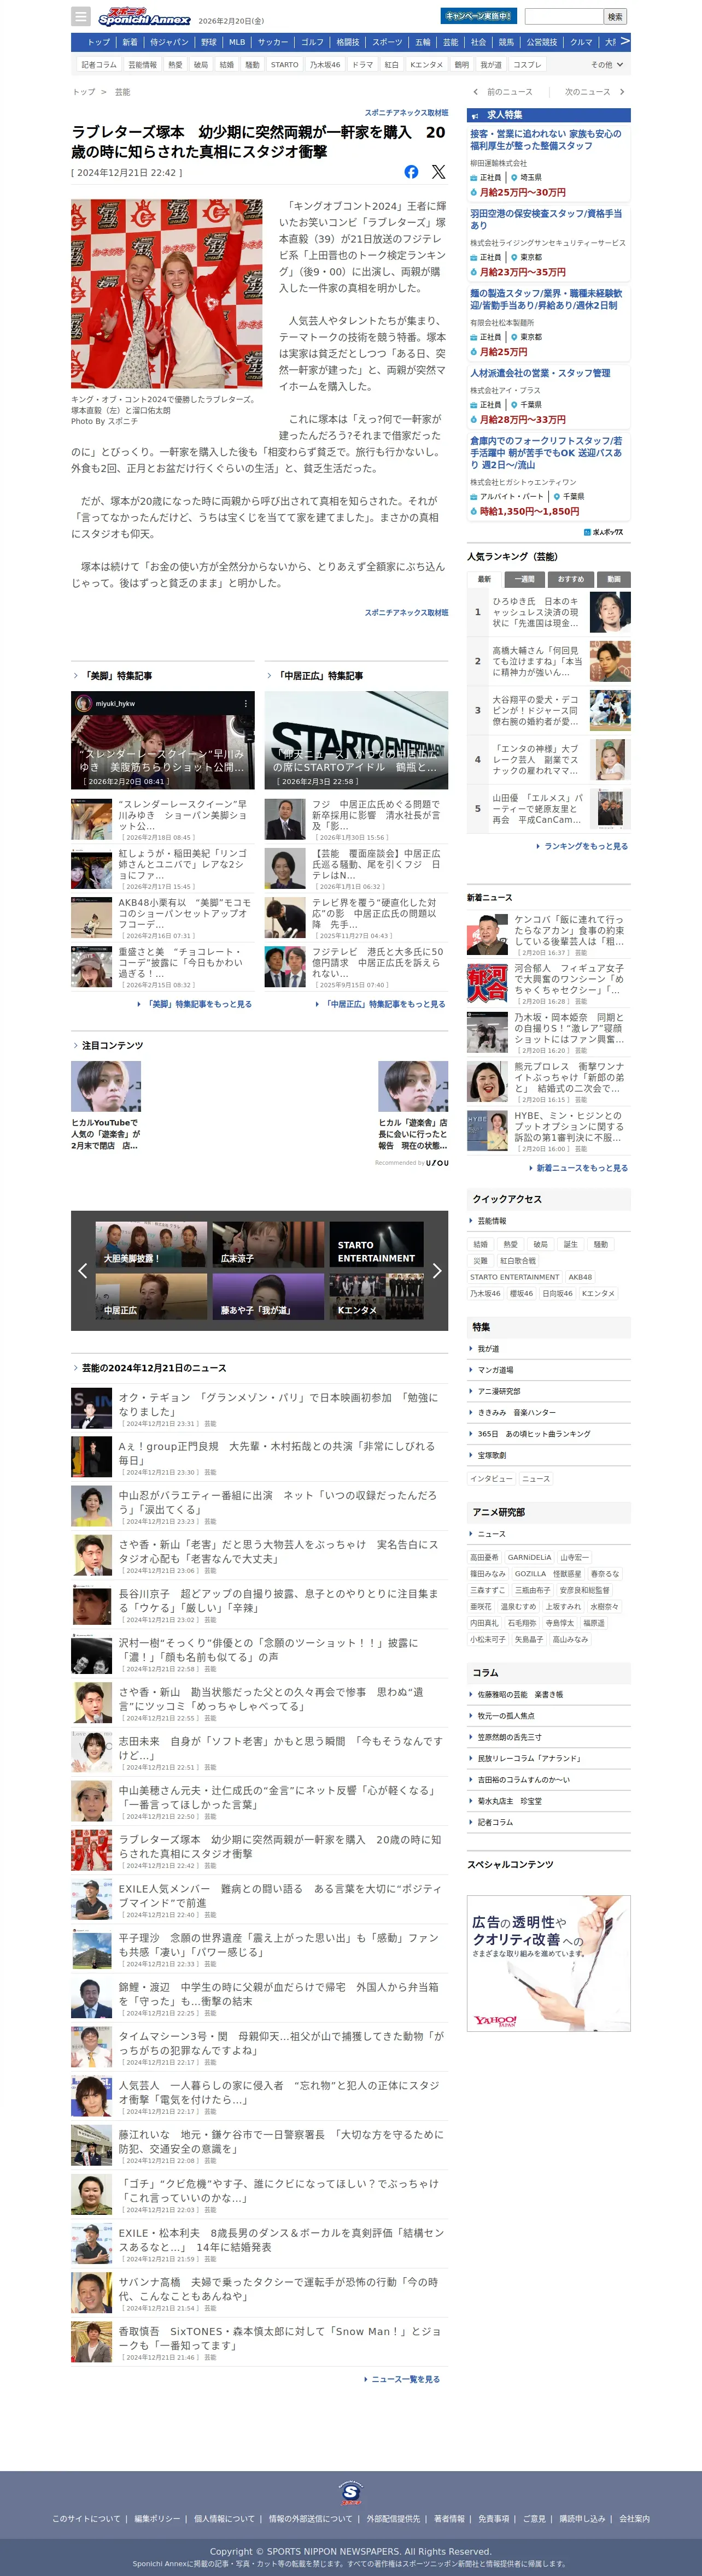Viewport: 702px width, 2576px height.
Task: Click the footer Sponichi round logo
Action: (x=351, y=2493)
